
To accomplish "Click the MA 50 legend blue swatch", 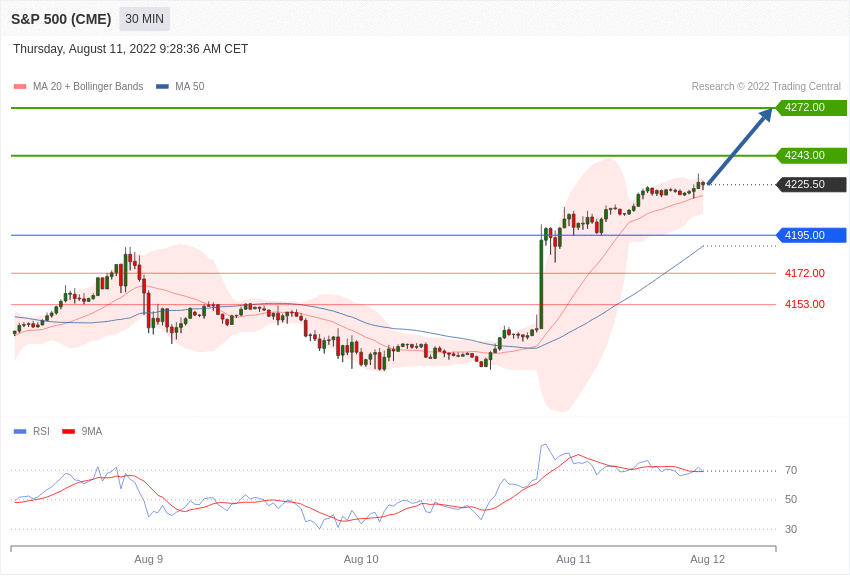I will [x=162, y=87].
